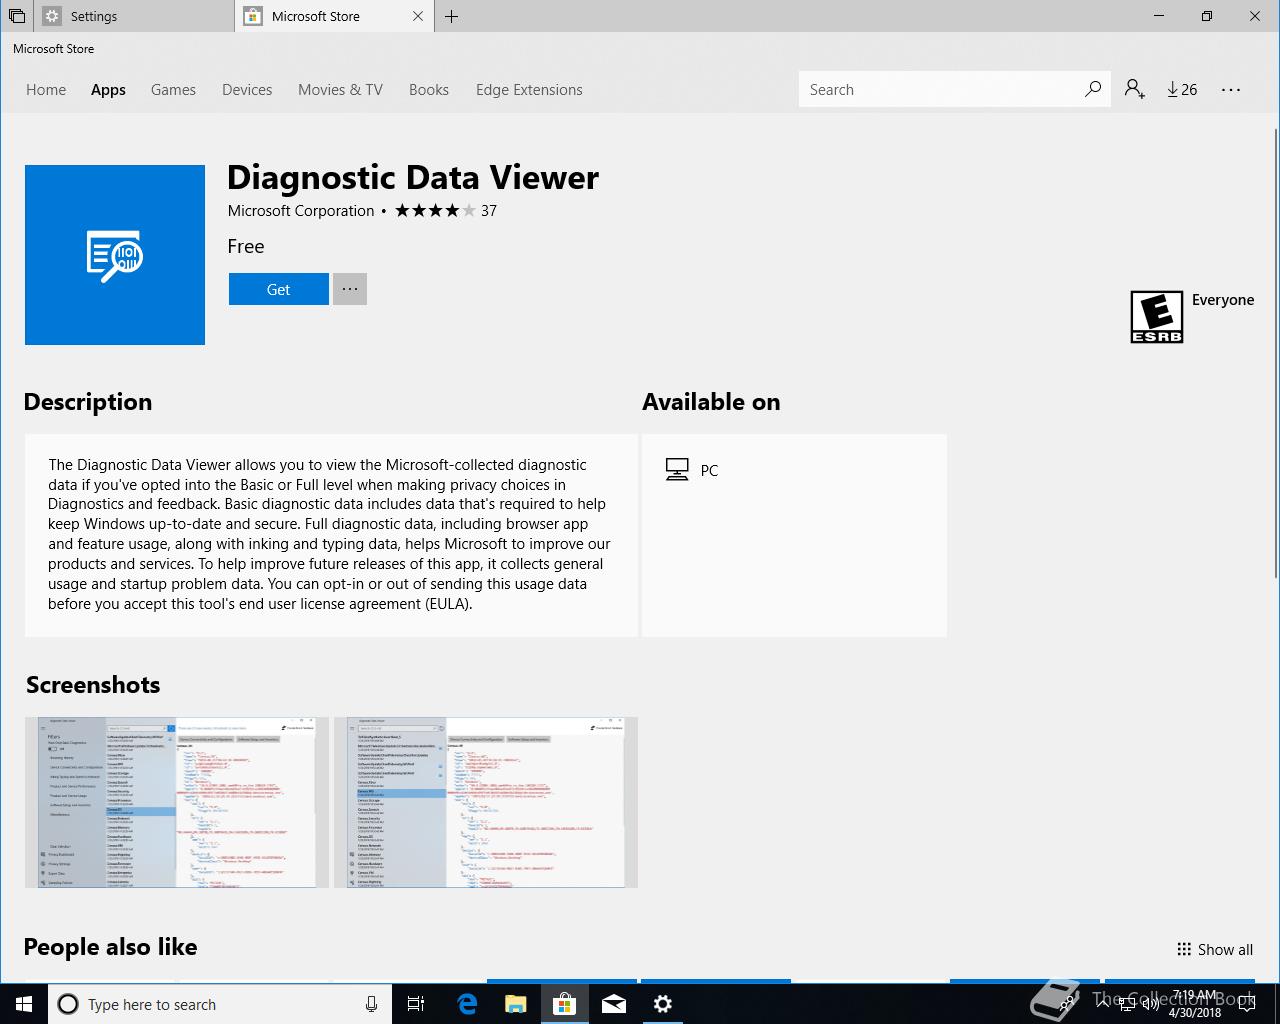Click the ESRB Everyone rating icon

click(1157, 317)
